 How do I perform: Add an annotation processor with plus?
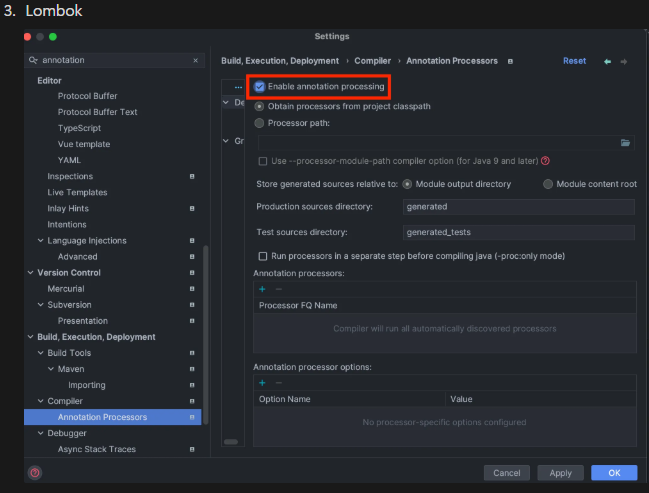click(262, 289)
